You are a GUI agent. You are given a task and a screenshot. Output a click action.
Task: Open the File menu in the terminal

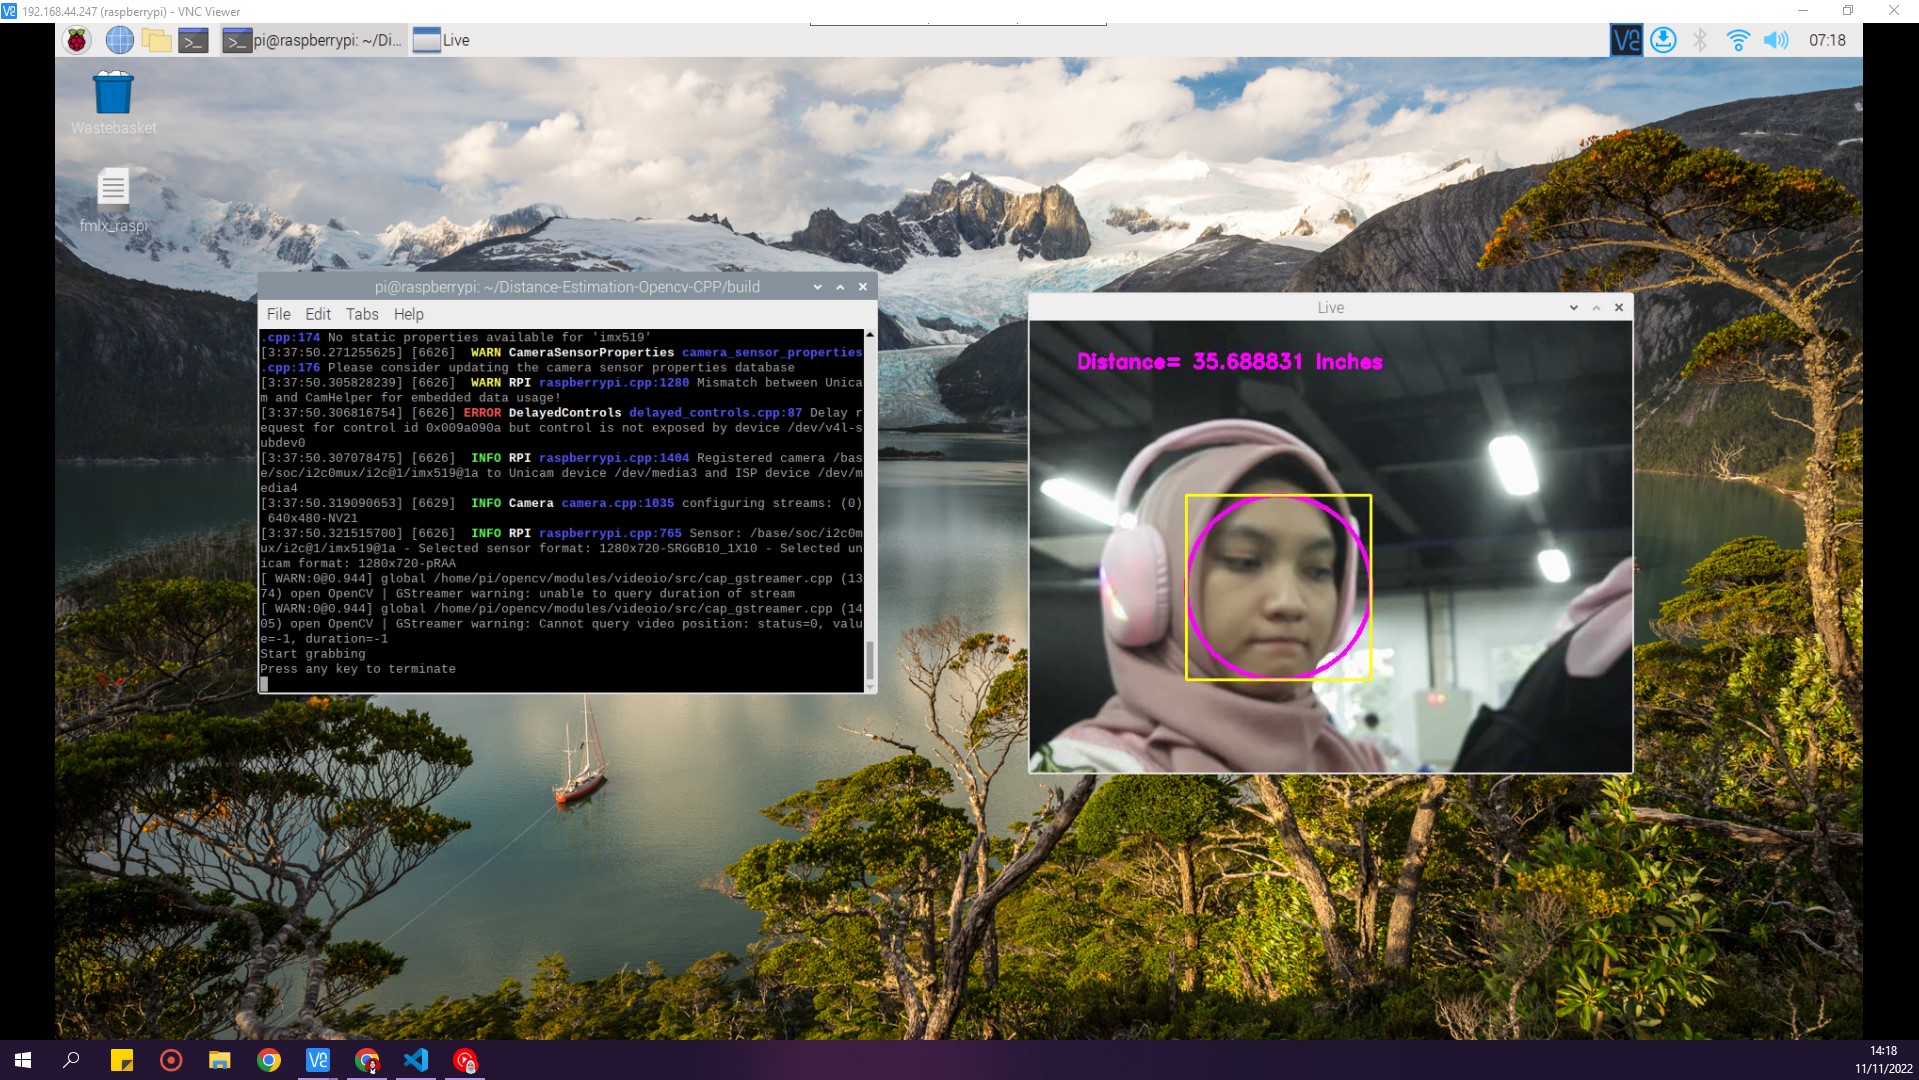point(278,314)
